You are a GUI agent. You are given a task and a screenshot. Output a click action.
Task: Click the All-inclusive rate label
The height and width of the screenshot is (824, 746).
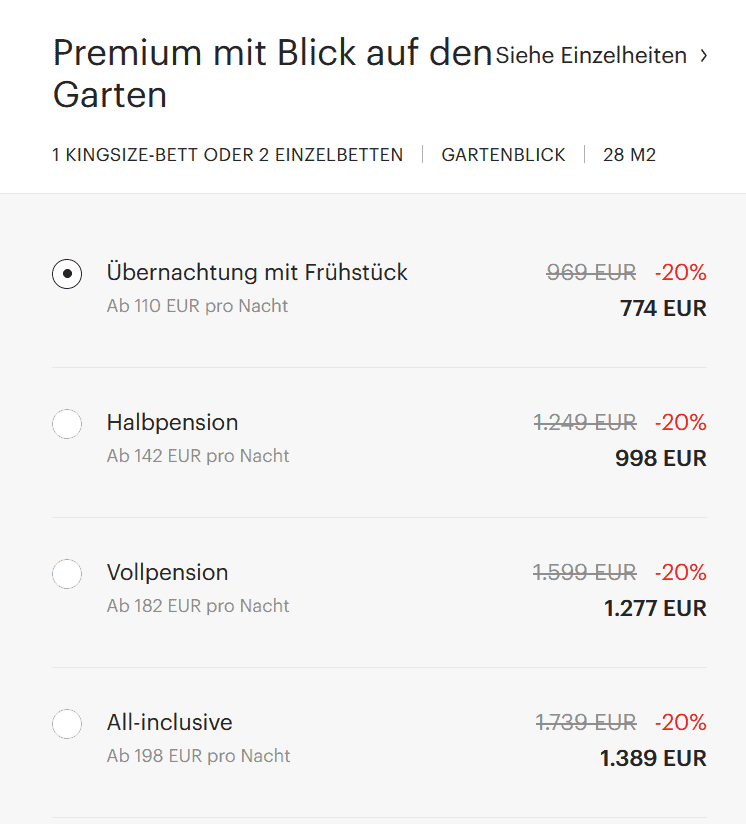pyautogui.click(x=169, y=722)
